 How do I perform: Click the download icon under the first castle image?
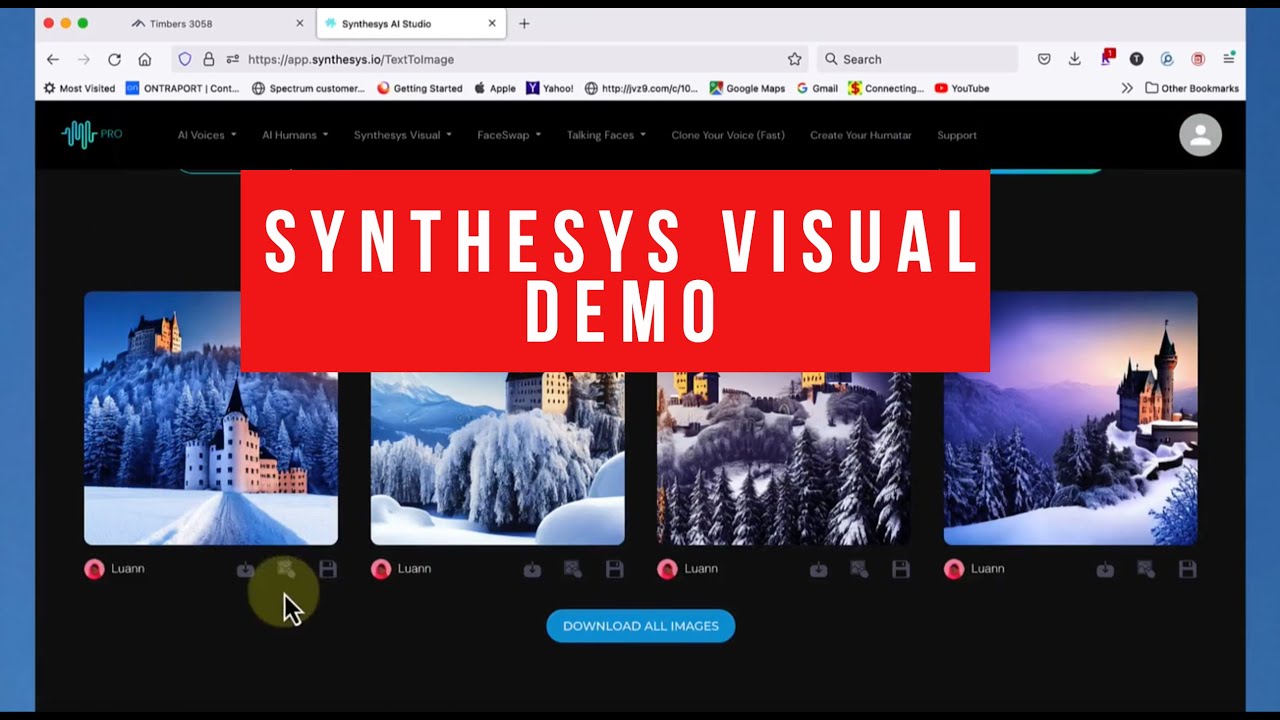tap(245, 569)
